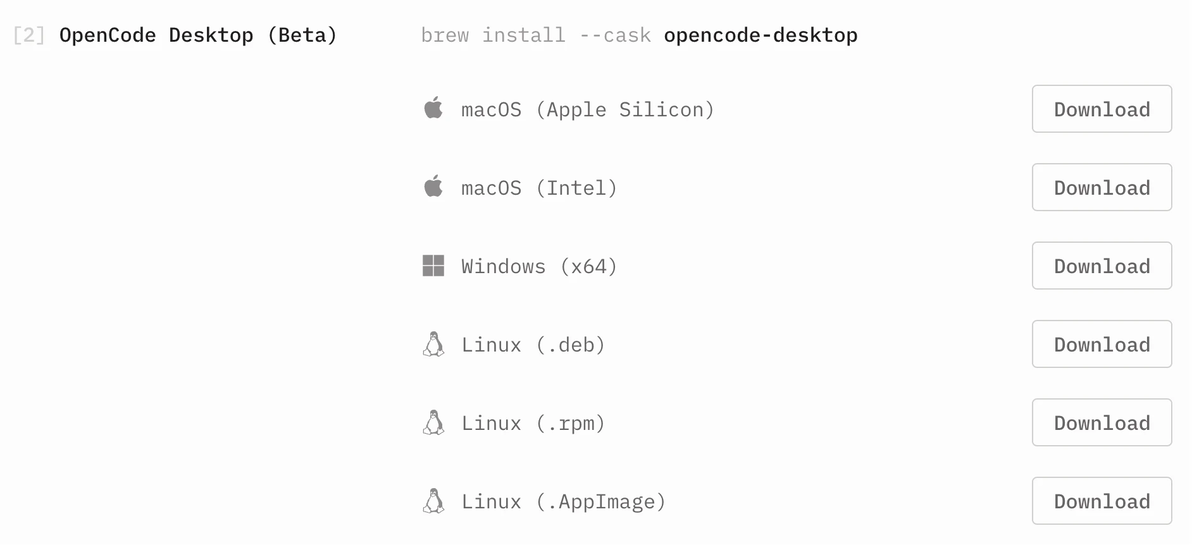This screenshot has height=545, width=1192.
Task: Click the Apple logo beside macOS (Intel)
Action: click(433, 187)
